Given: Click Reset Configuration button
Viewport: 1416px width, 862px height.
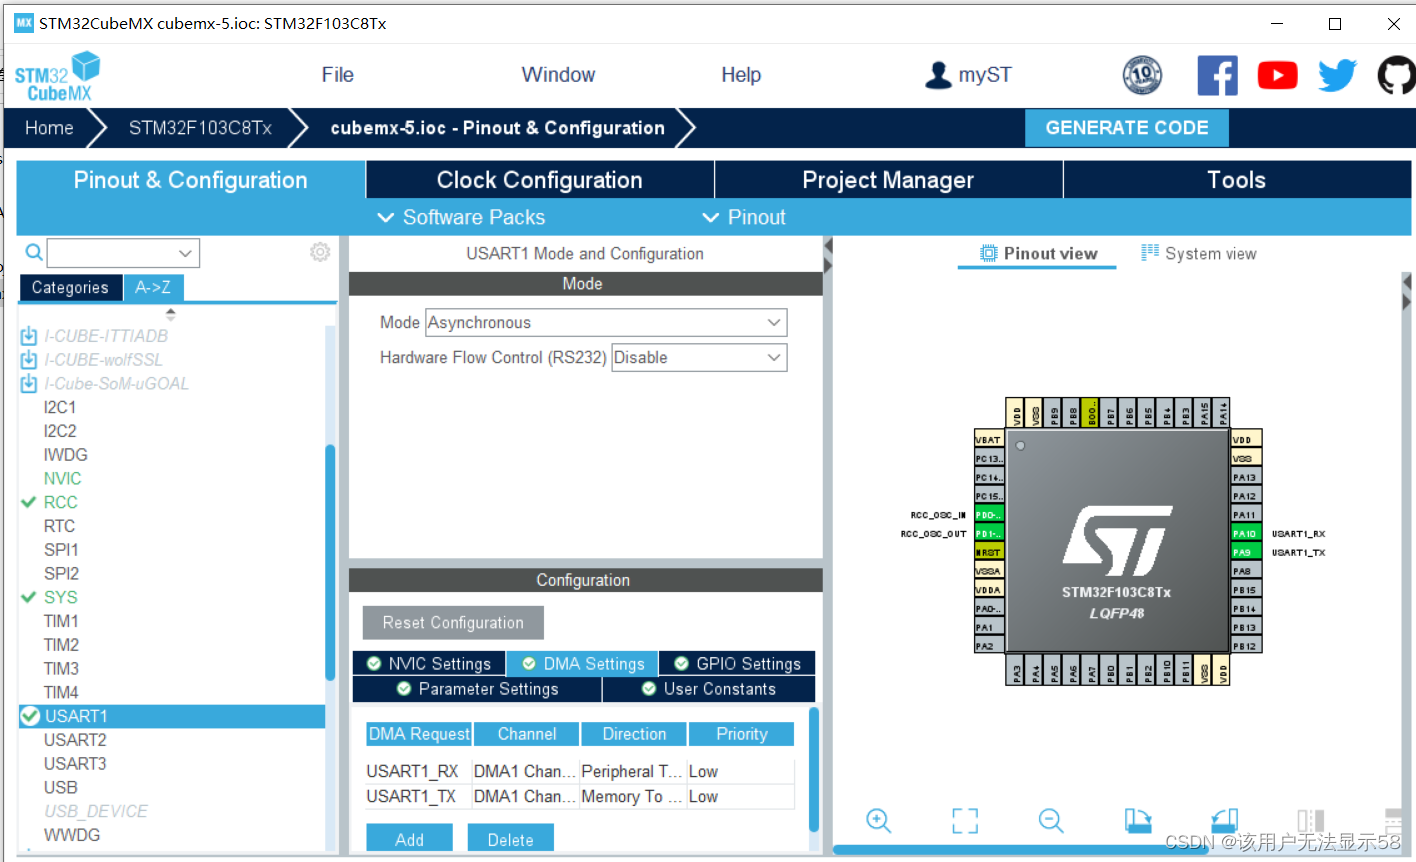Looking at the screenshot, I should [453, 622].
